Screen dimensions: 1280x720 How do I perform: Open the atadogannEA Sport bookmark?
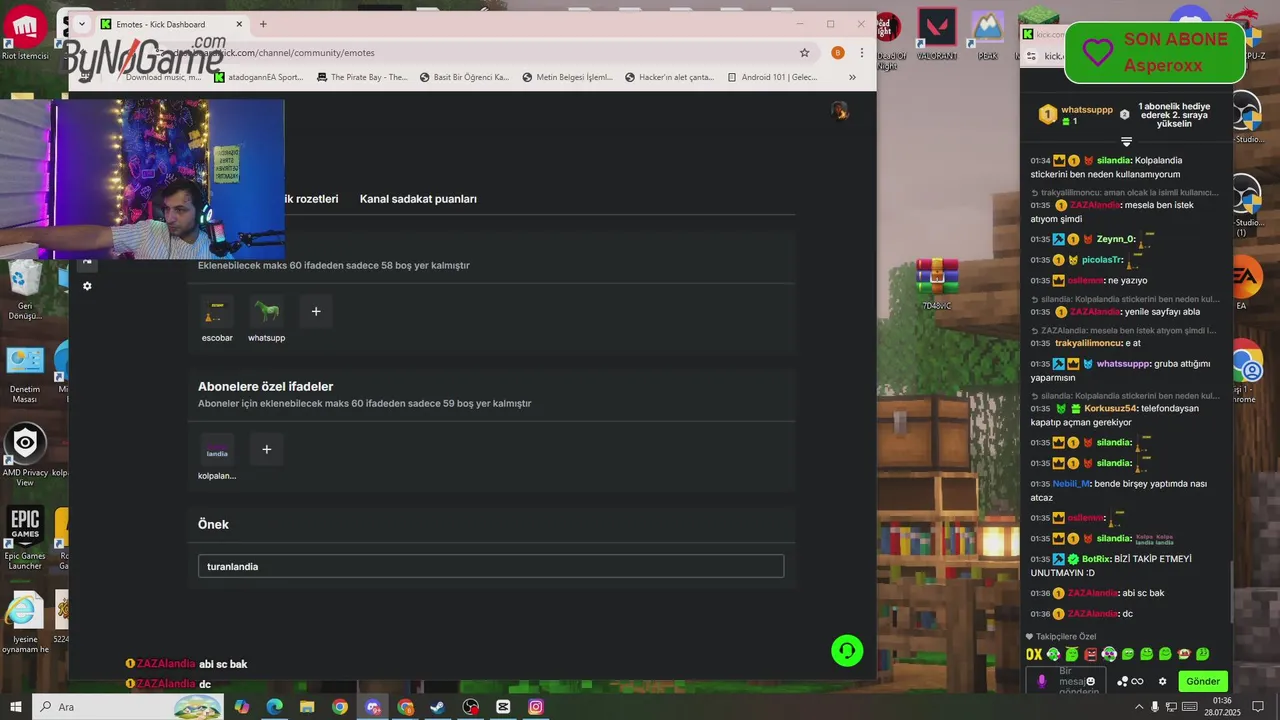259,77
